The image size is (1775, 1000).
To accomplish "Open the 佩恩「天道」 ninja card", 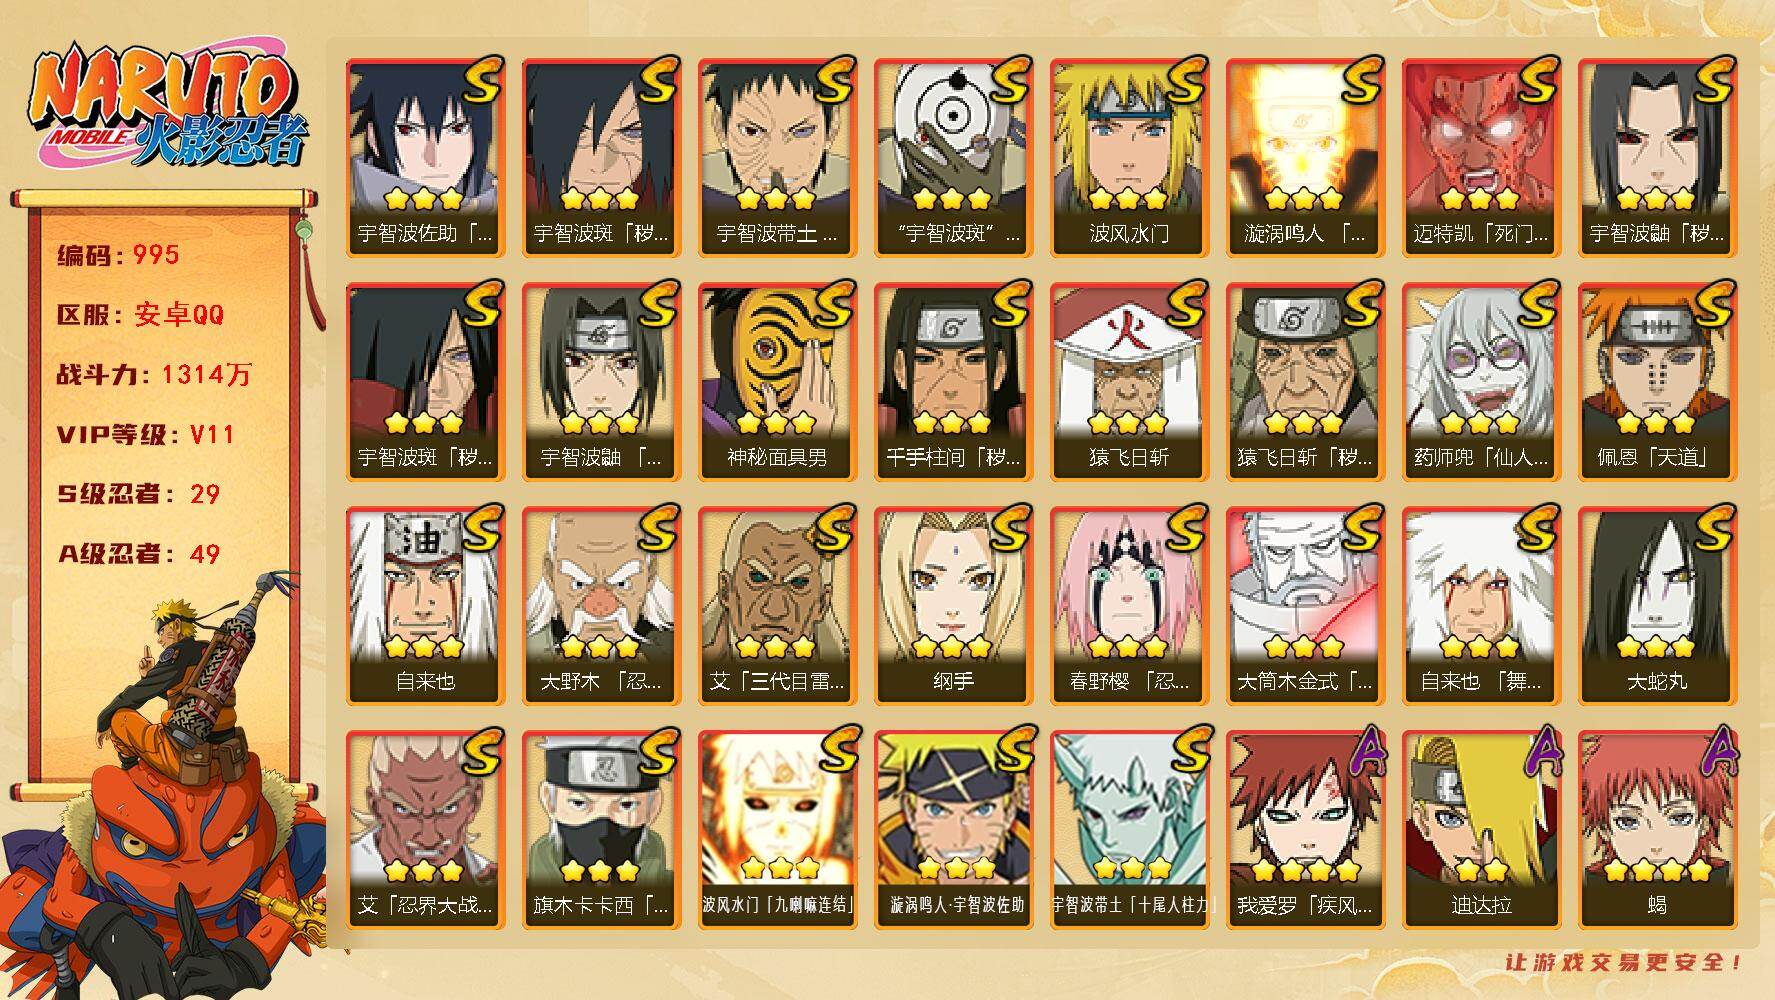I will (x=1657, y=381).
